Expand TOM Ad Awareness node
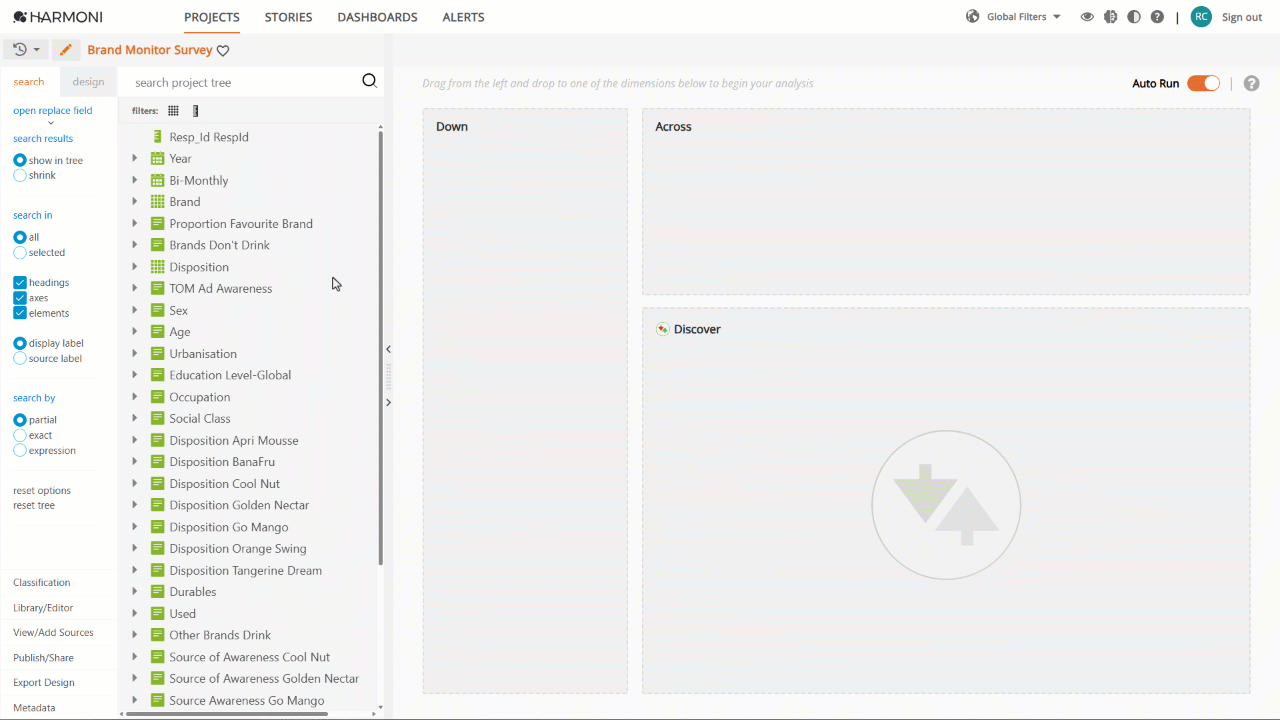1280x720 pixels. pos(135,288)
